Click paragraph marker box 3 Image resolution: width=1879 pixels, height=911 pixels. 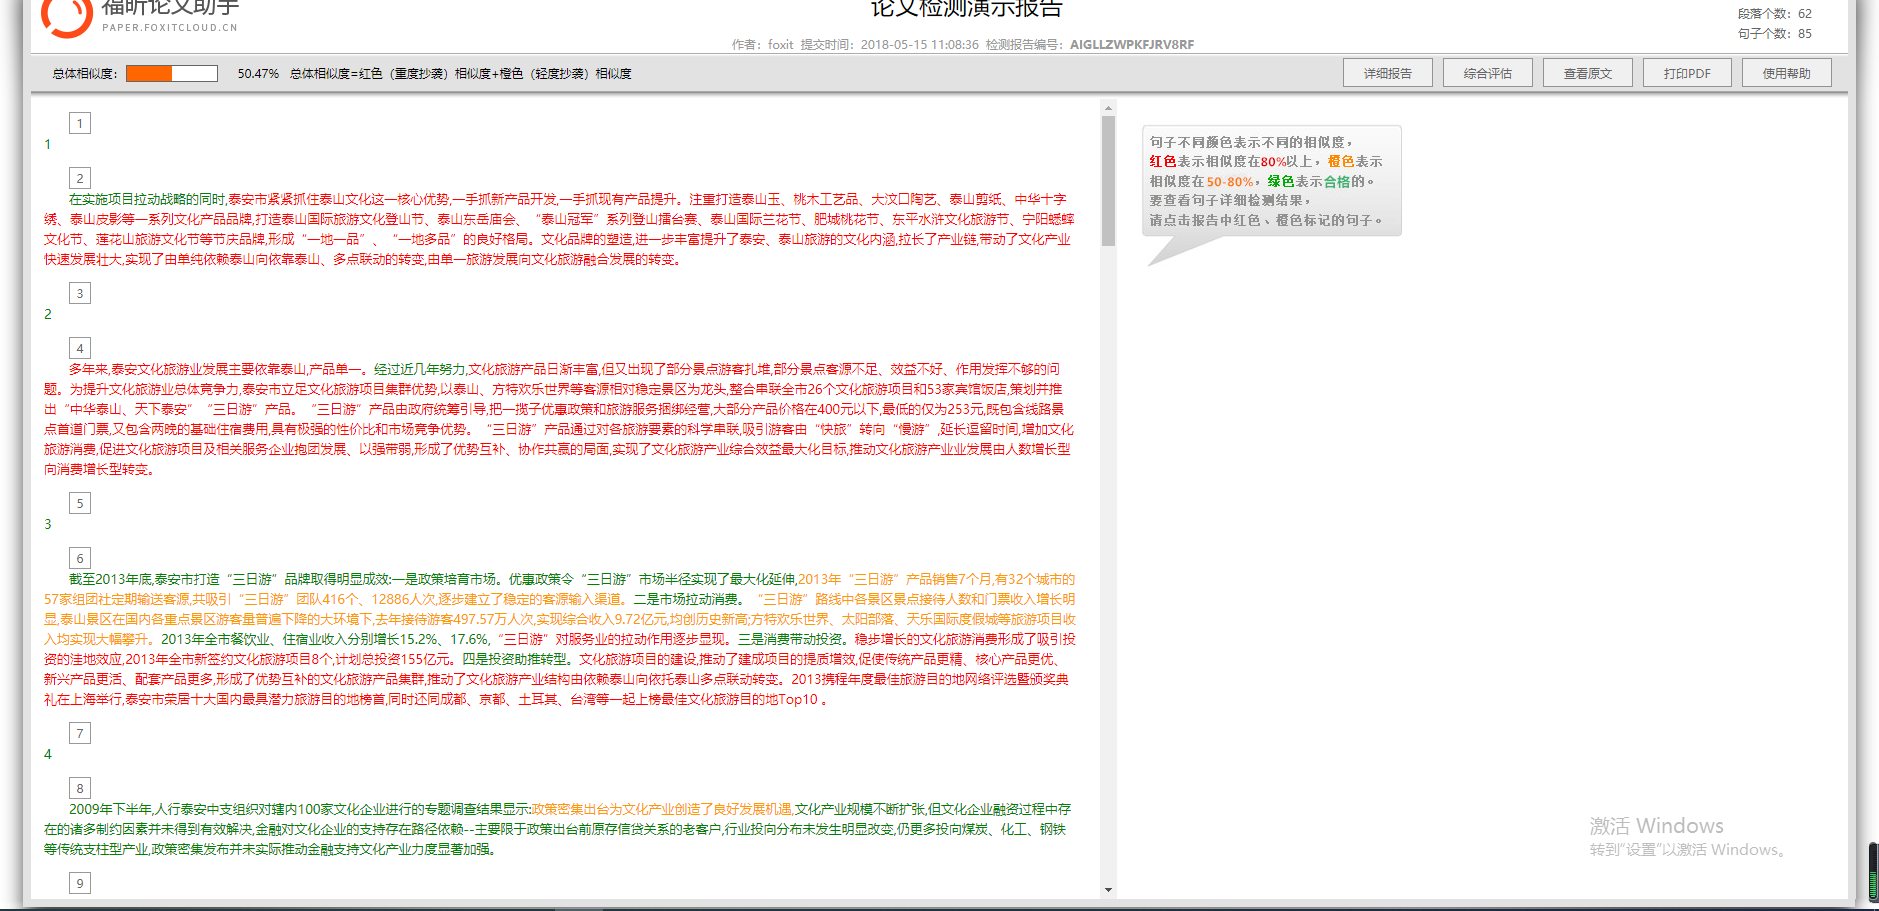(80, 293)
